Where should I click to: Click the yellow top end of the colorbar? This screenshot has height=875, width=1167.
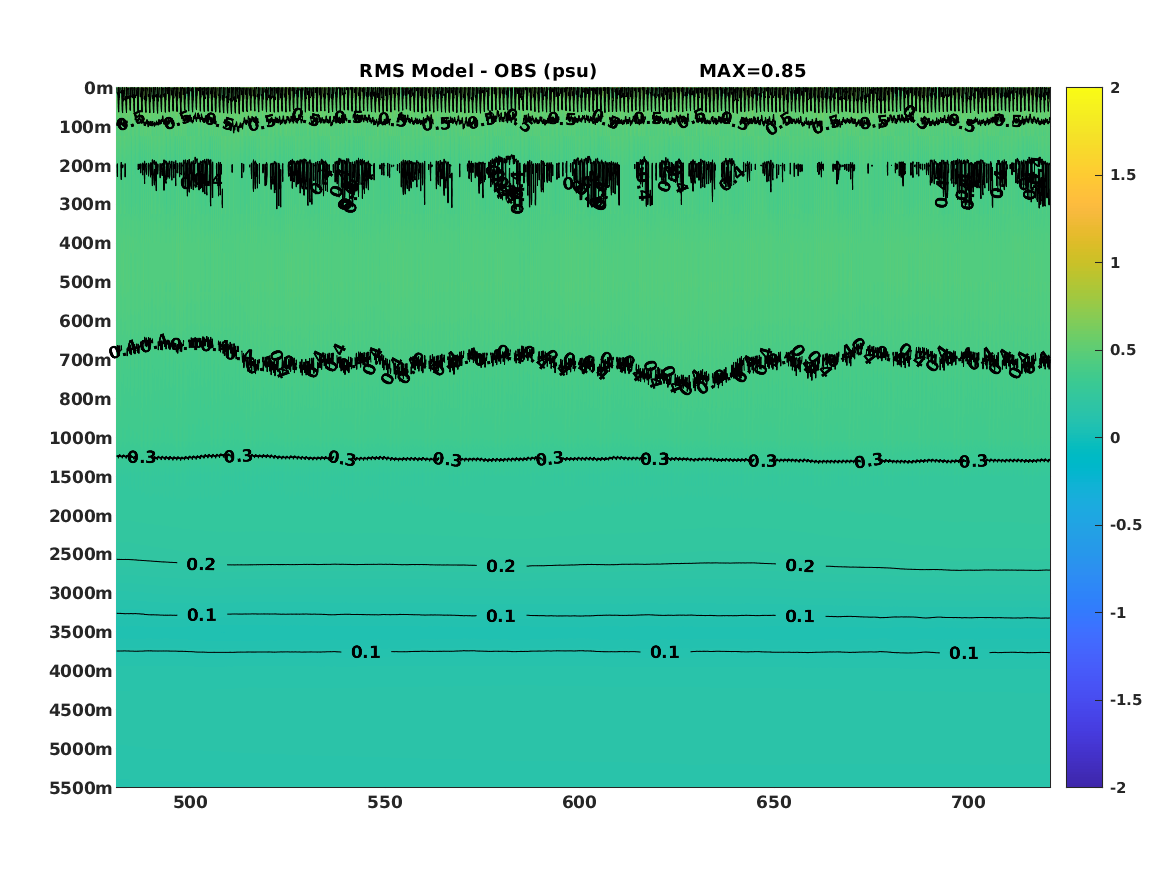(x=1084, y=94)
